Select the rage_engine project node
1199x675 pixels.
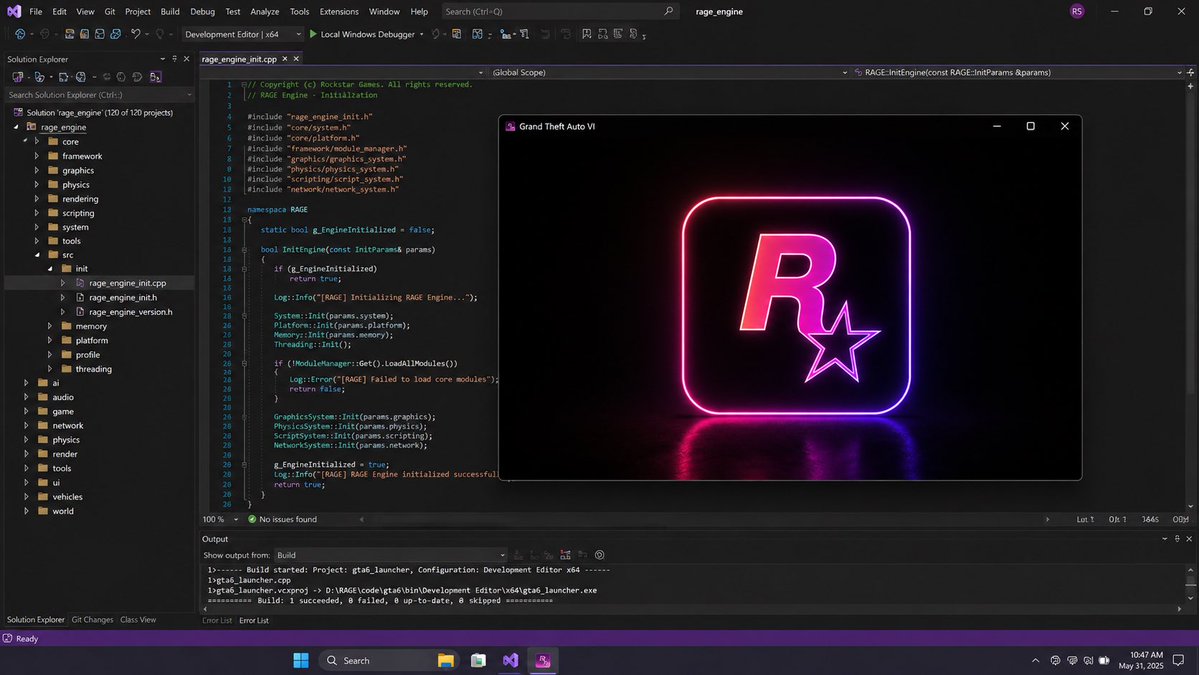pyautogui.click(x=63, y=128)
